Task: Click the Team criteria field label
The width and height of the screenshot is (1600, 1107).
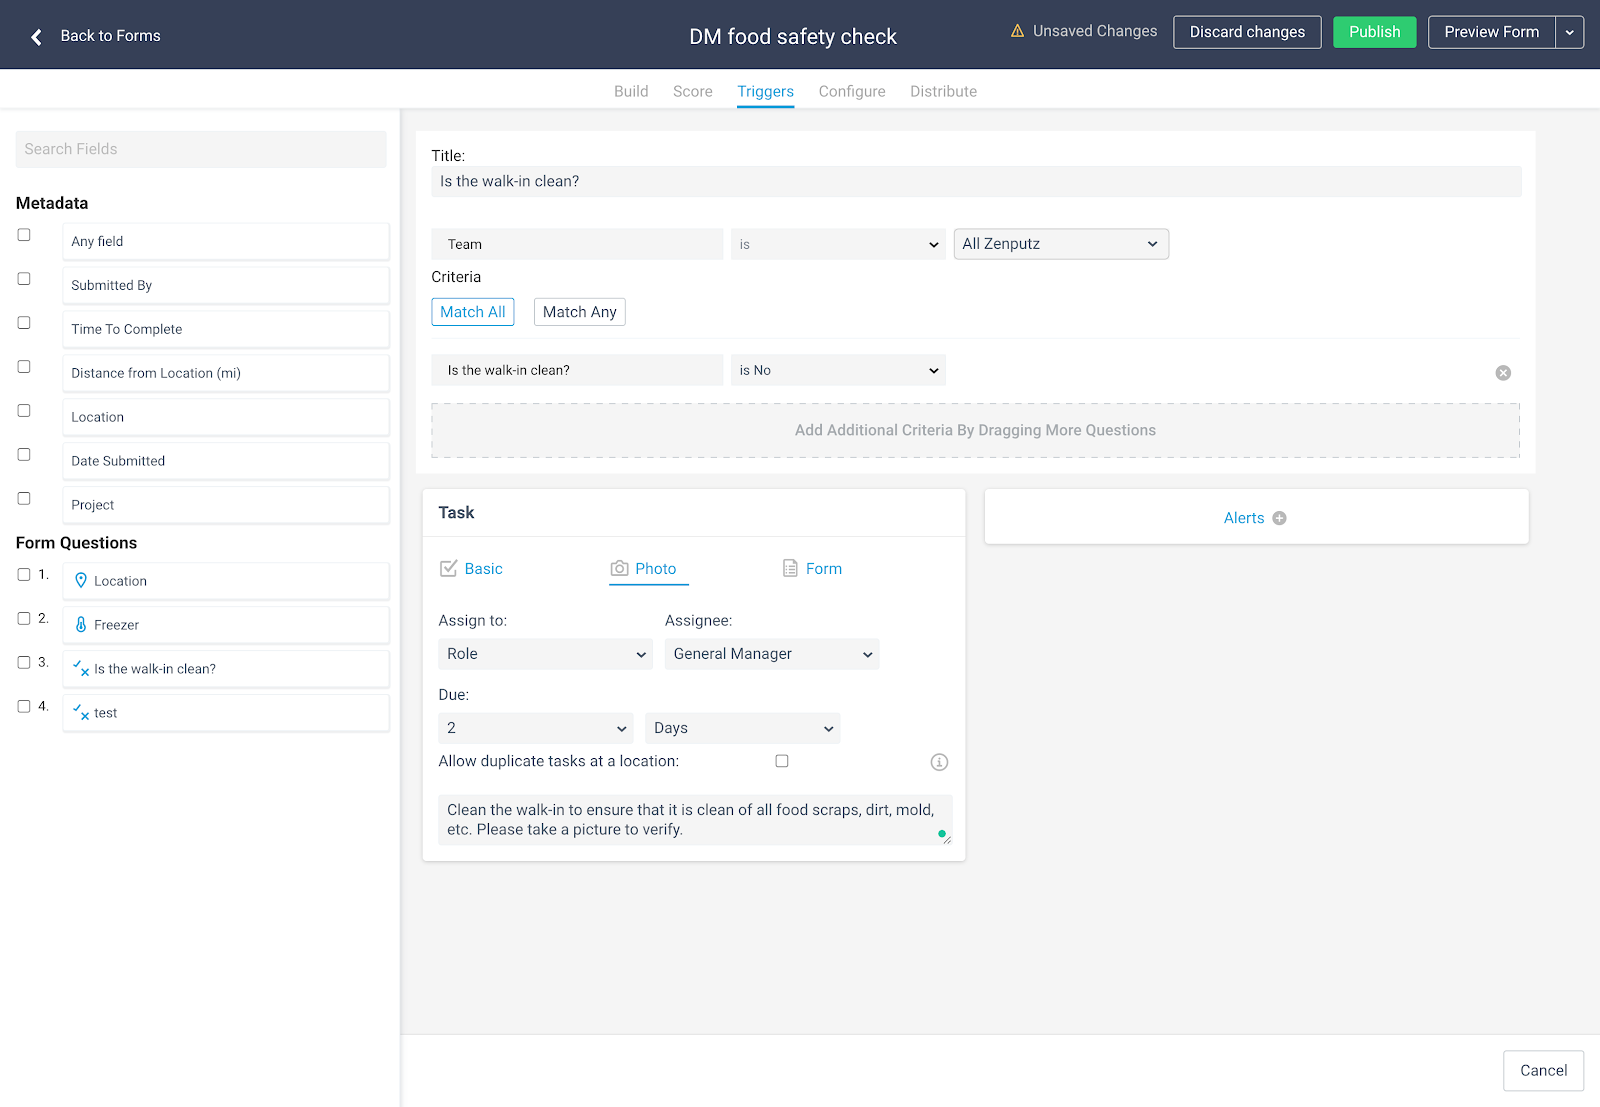Action: pyautogui.click(x=577, y=244)
